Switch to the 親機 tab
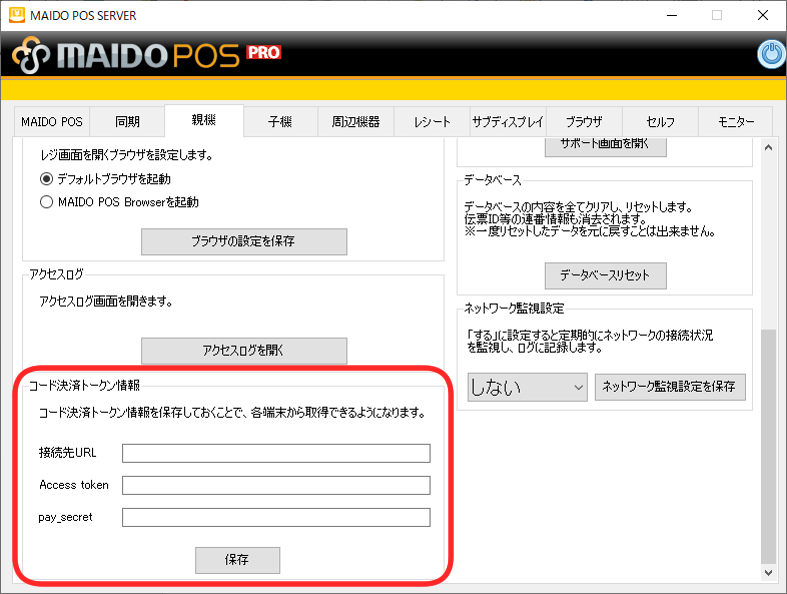This screenshot has height=594, width=787. tap(204, 120)
